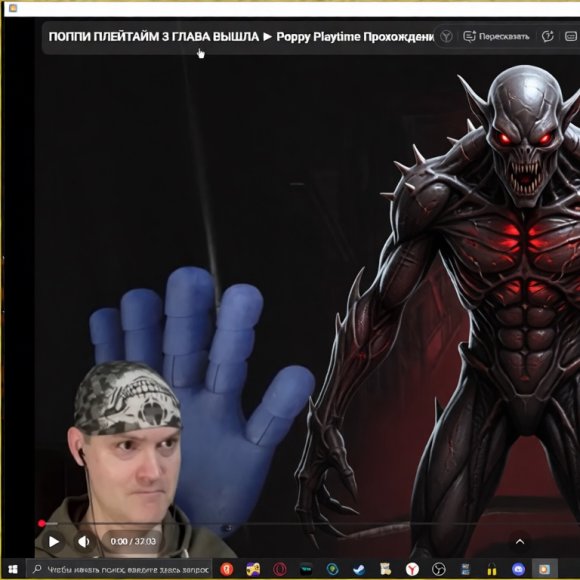
Task: Click the taskbar search input field
Action: pos(119,569)
